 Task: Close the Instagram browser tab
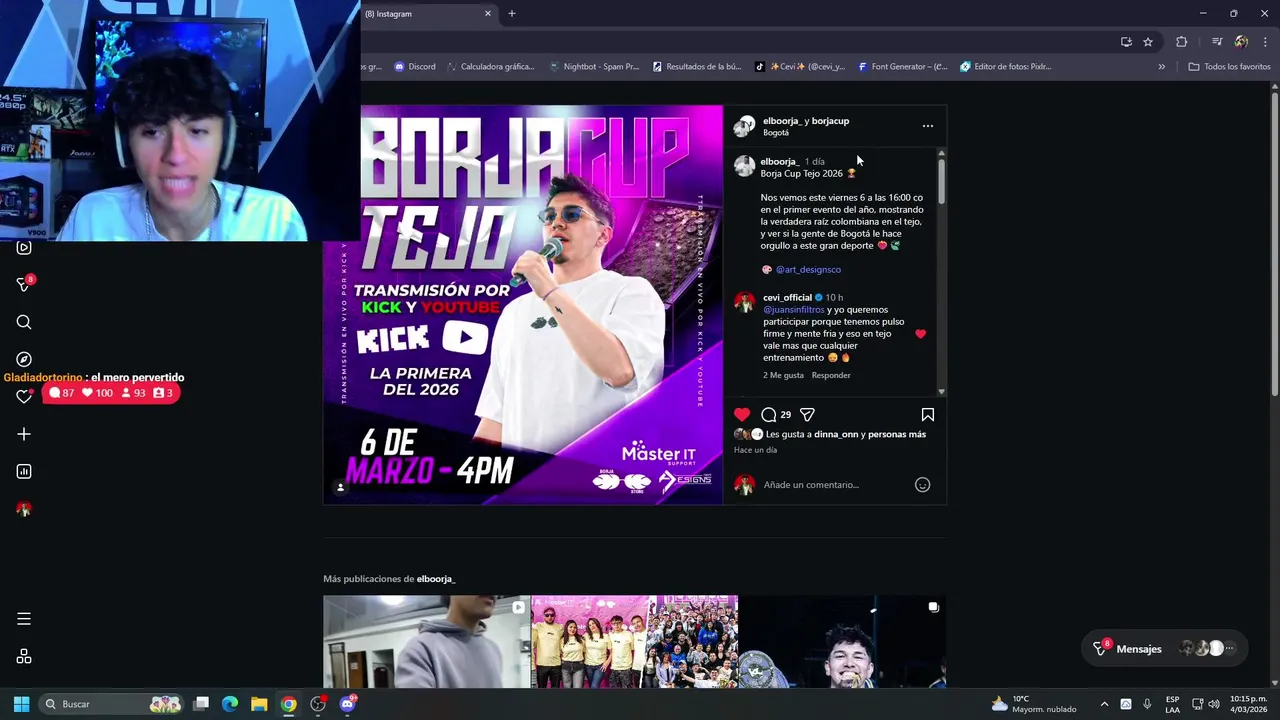[x=488, y=14]
